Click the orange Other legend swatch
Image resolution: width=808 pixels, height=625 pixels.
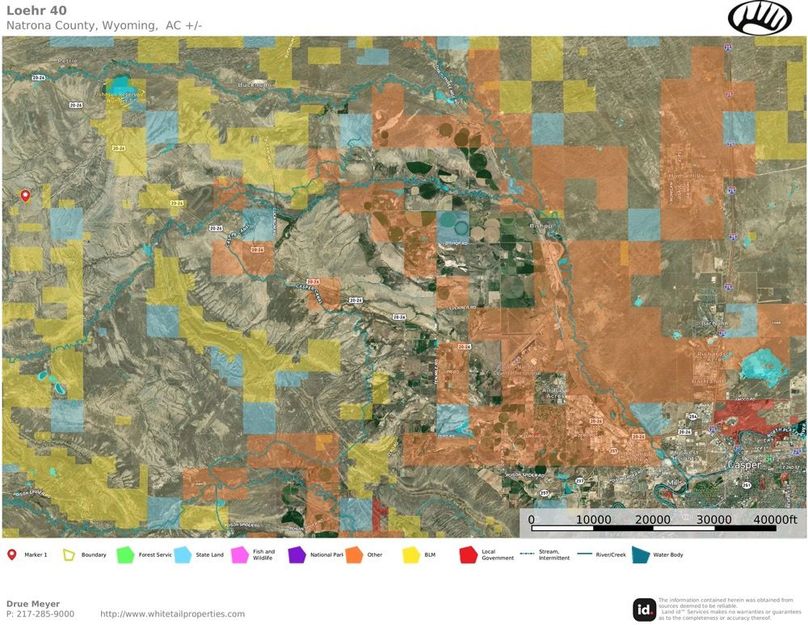[x=353, y=554]
